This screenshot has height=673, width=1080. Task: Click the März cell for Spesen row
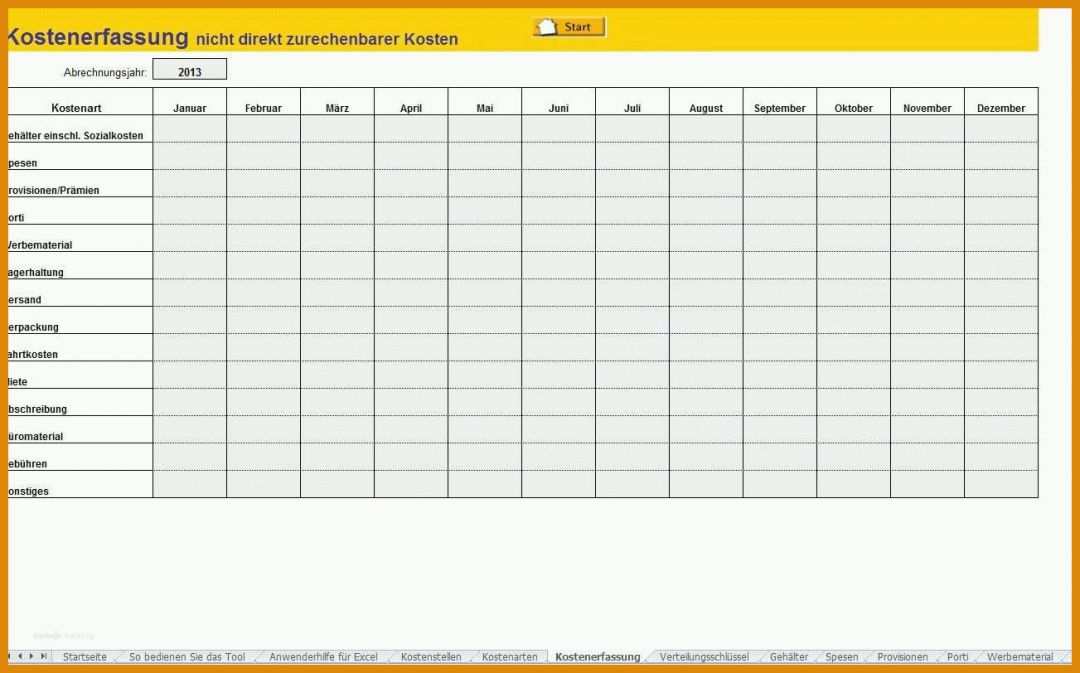[x=338, y=156]
